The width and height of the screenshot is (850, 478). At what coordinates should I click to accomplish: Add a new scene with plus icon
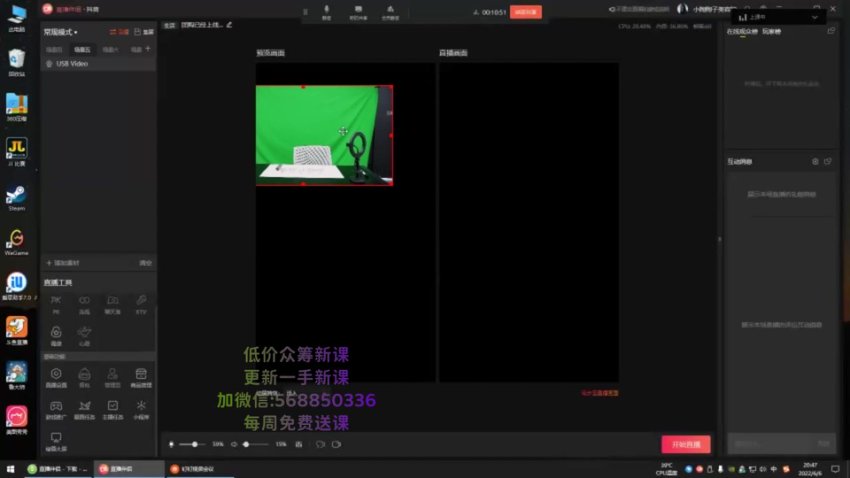coord(148,48)
